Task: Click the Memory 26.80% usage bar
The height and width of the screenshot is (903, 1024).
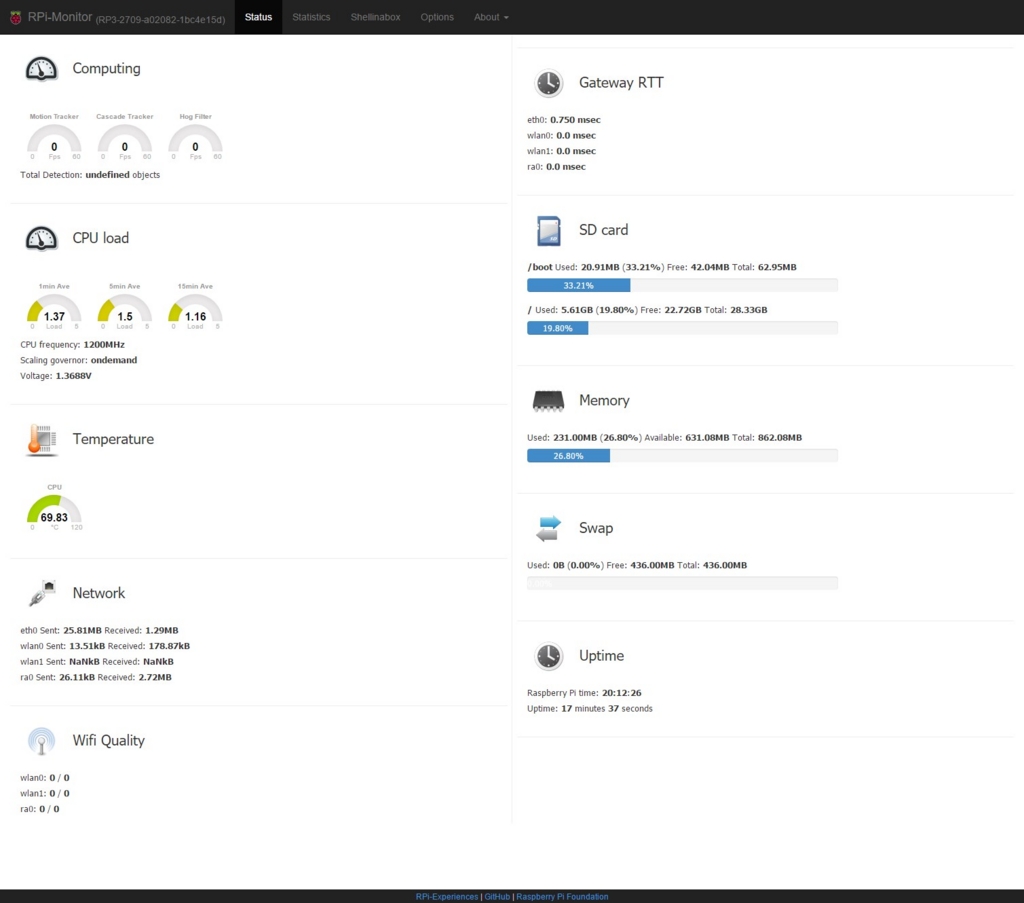Action: pos(682,456)
